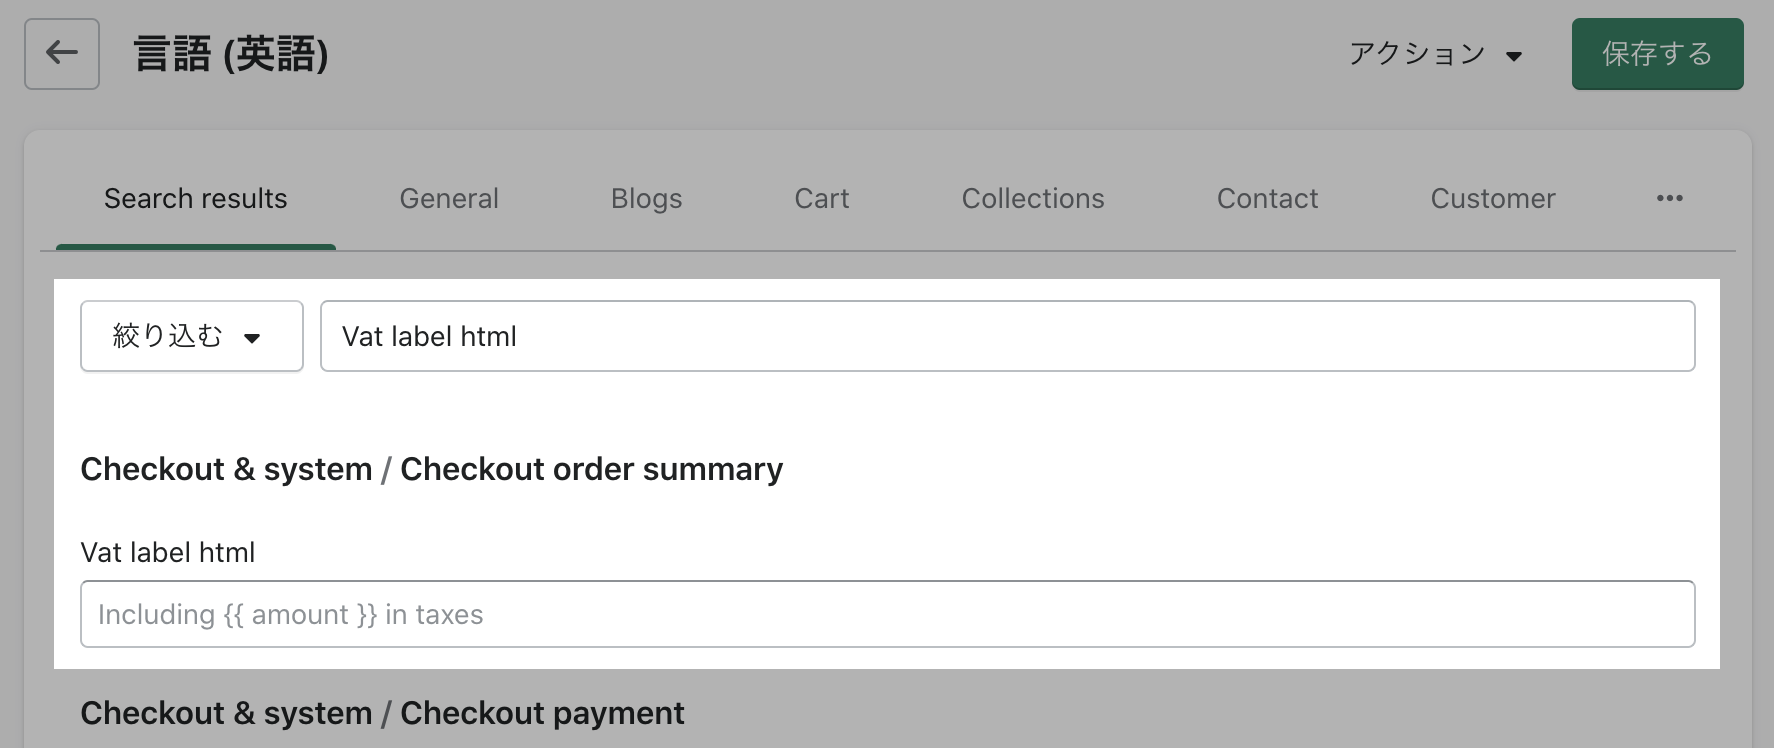Click the caret arrow beside アクション

pos(1514,56)
